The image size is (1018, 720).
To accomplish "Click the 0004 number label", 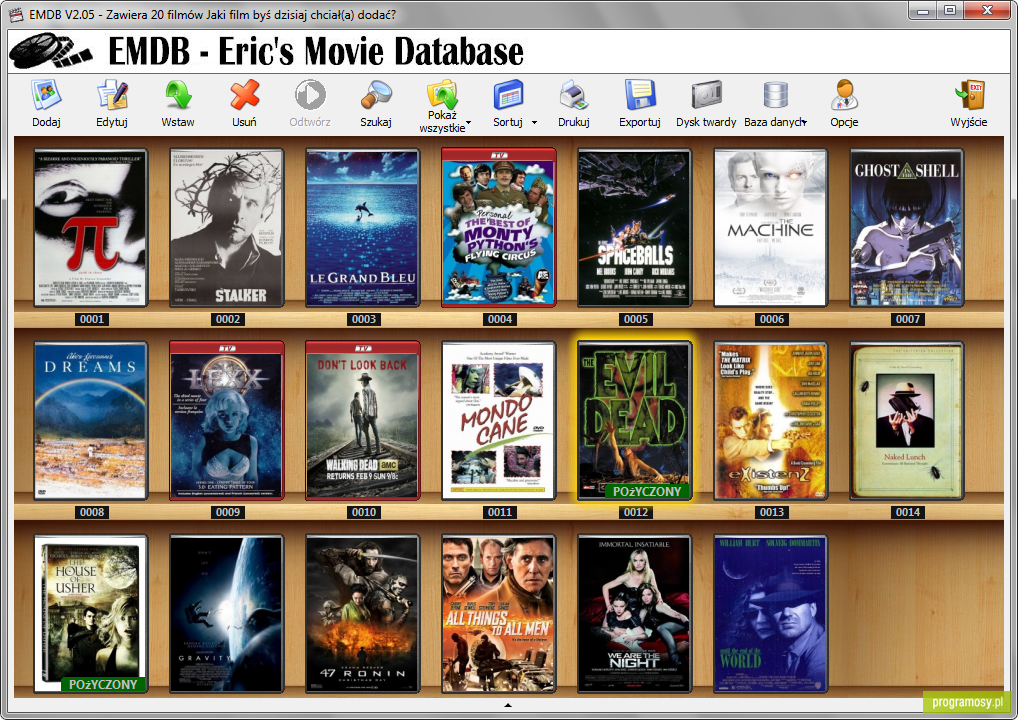I will [x=500, y=319].
